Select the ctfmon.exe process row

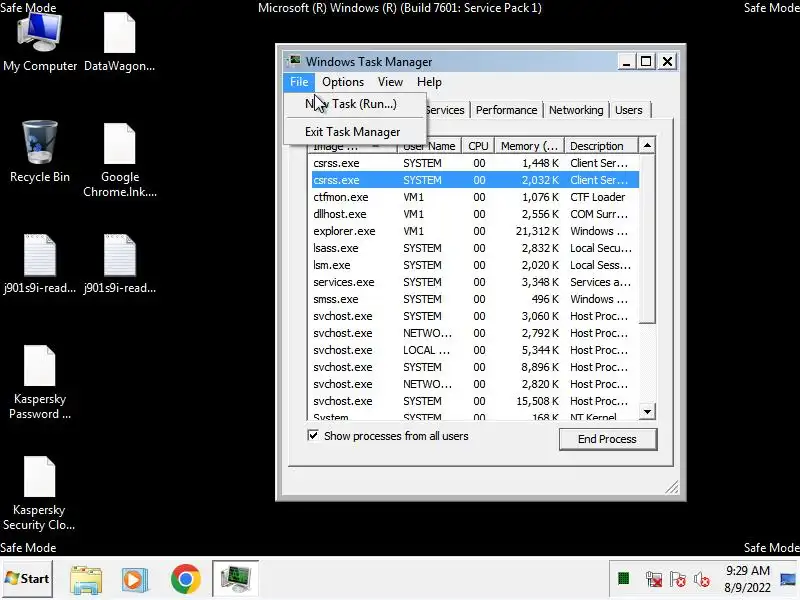(x=474, y=197)
